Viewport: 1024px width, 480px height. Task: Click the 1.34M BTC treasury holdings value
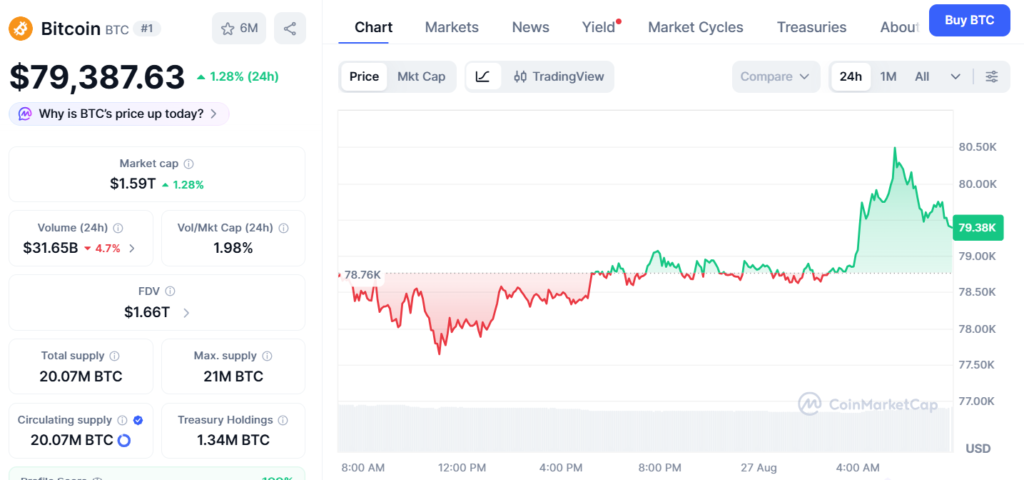coord(233,441)
